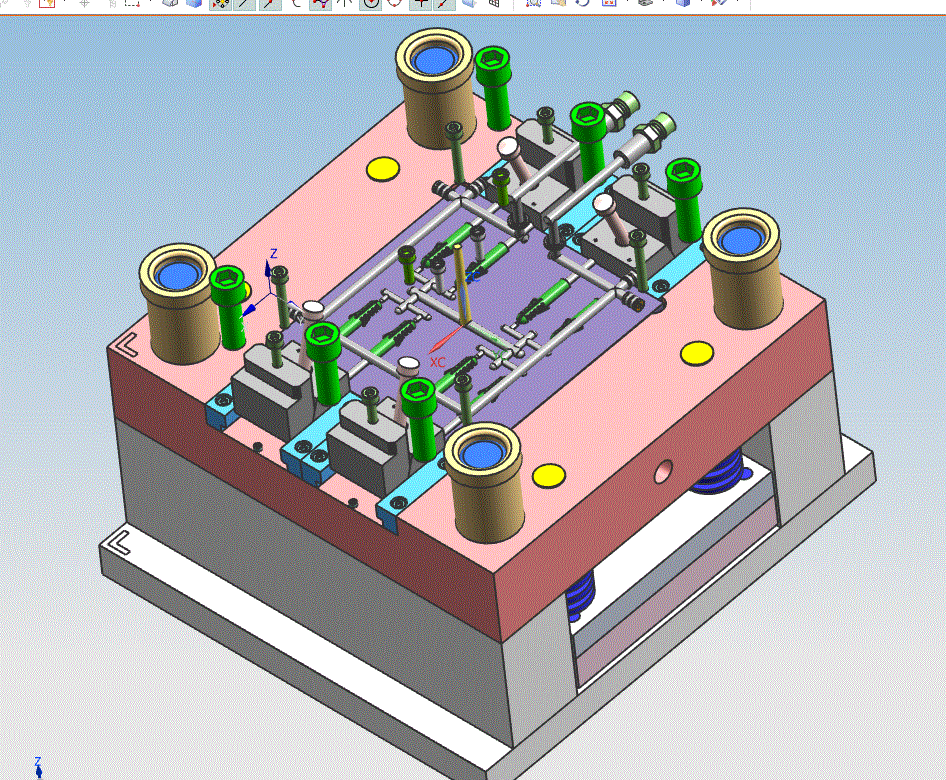This screenshot has height=780, width=946.
Task: Select white angle pin head near XC label
Action: [408, 364]
